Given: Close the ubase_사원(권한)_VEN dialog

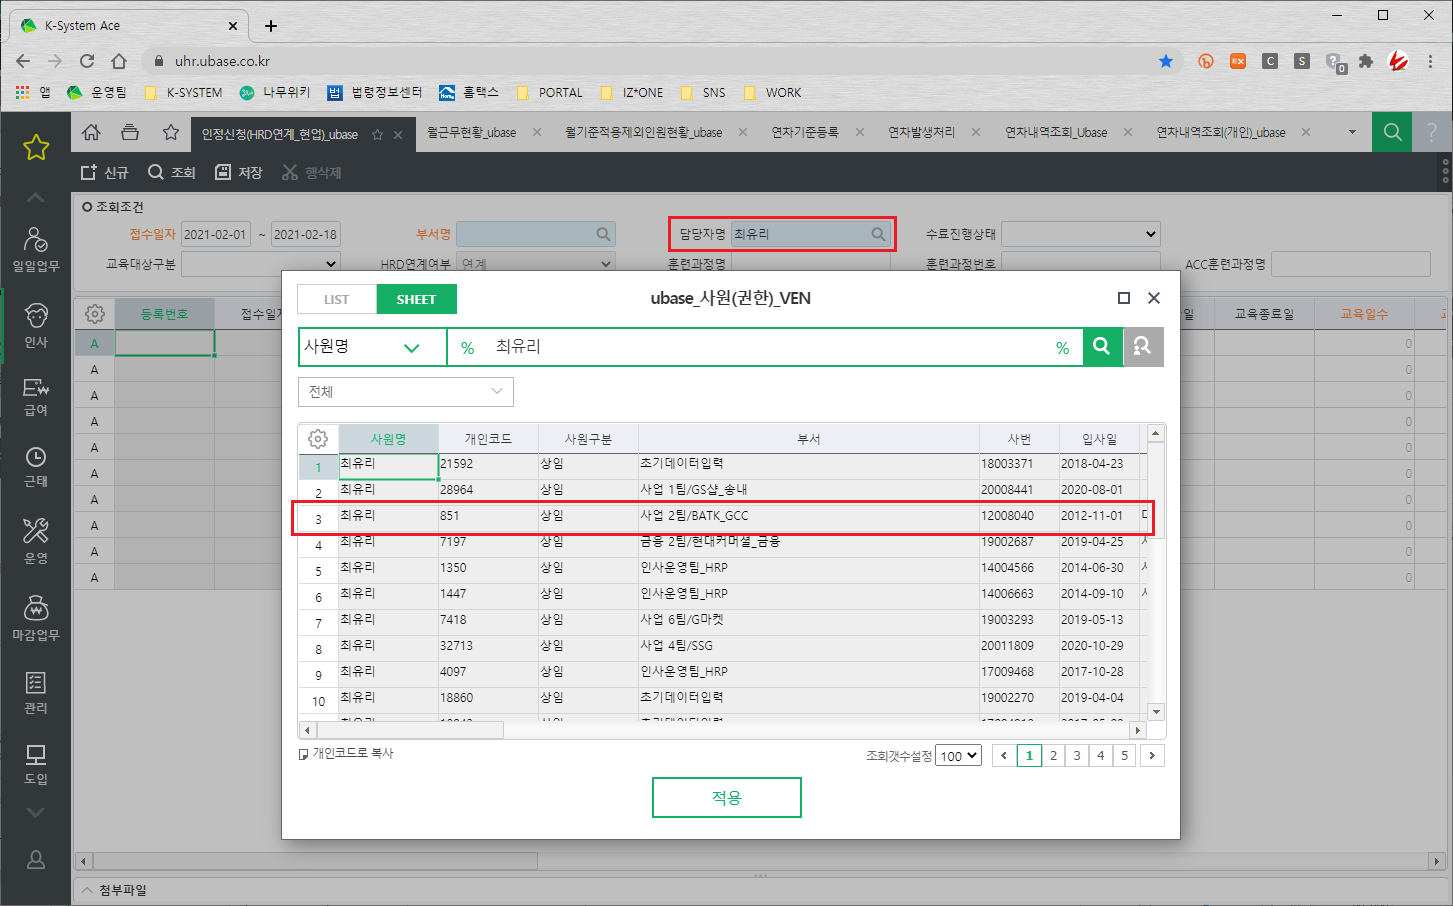Looking at the screenshot, I should click(x=1154, y=298).
